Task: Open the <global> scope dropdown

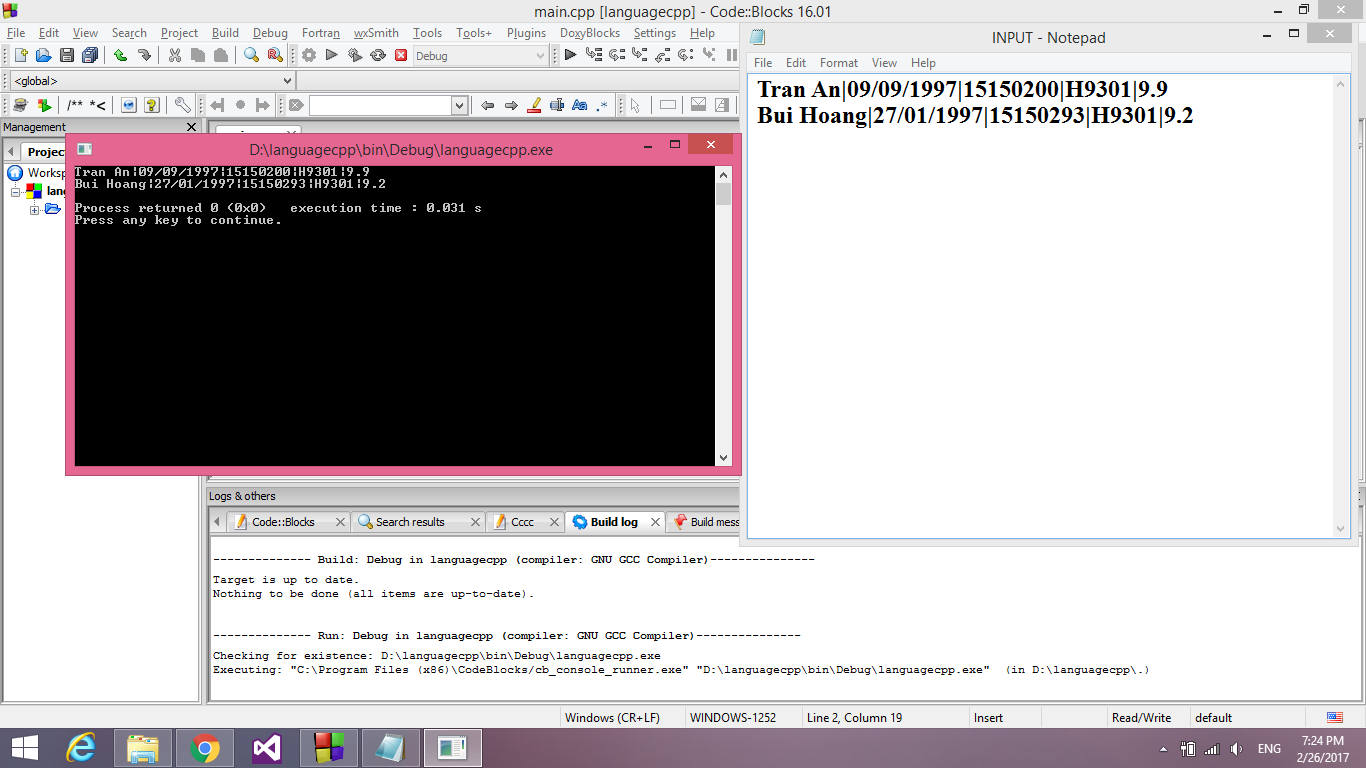Action: coord(287,81)
